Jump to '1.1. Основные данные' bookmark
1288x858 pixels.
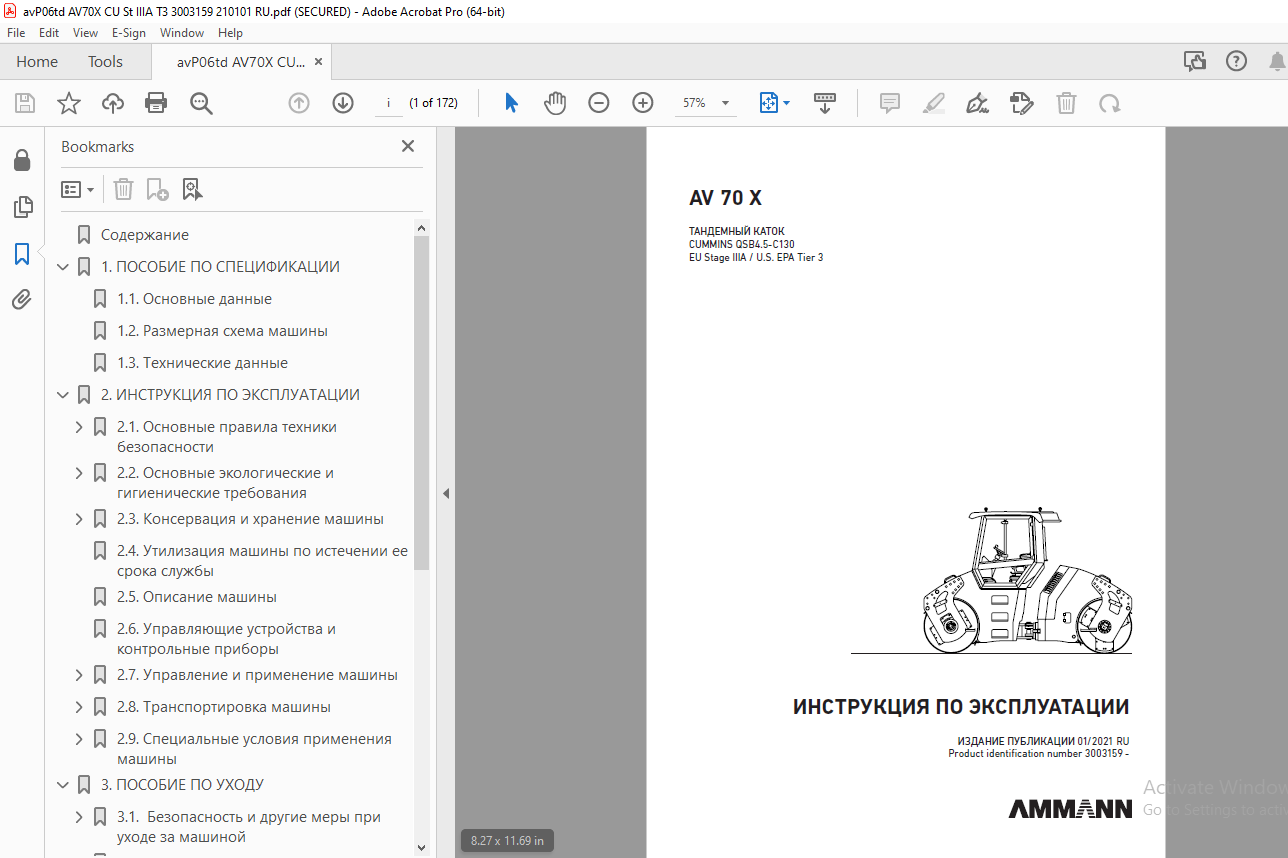click(x=194, y=299)
